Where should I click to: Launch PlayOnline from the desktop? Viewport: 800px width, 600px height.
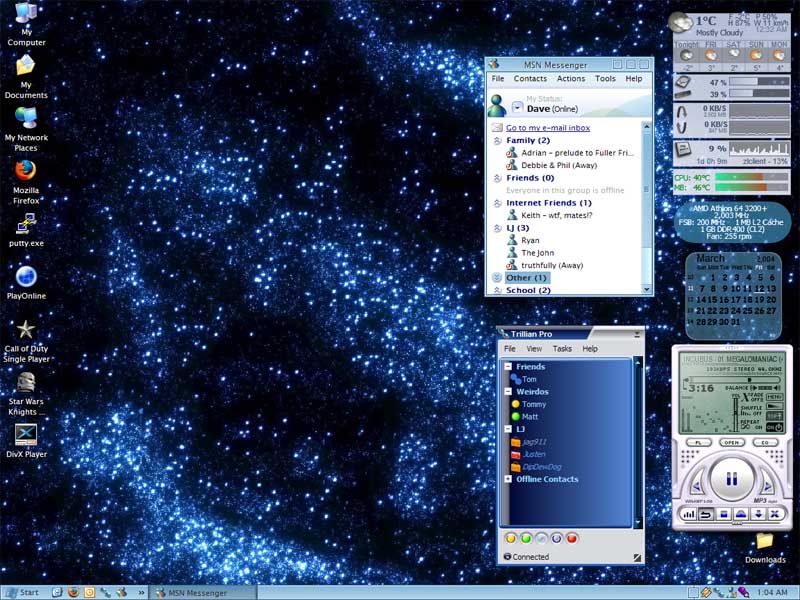[26, 278]
